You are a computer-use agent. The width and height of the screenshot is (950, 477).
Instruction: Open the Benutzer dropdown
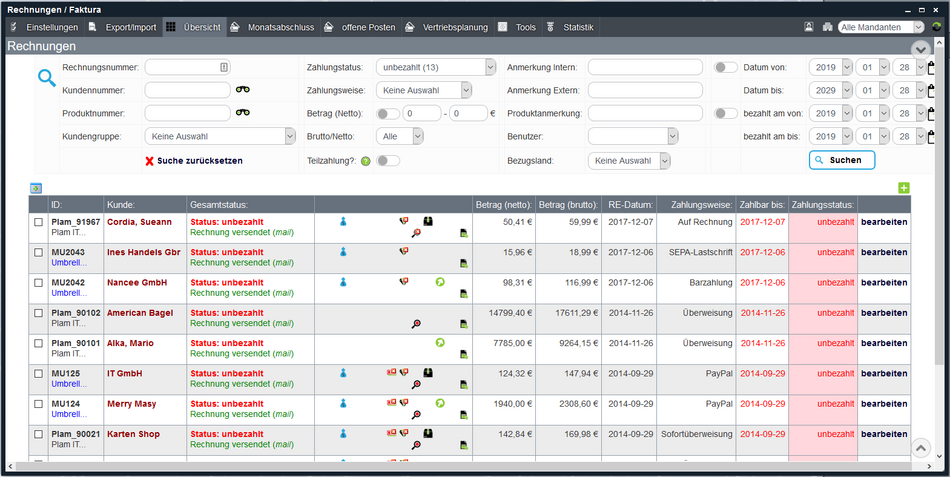pos(633,136)
